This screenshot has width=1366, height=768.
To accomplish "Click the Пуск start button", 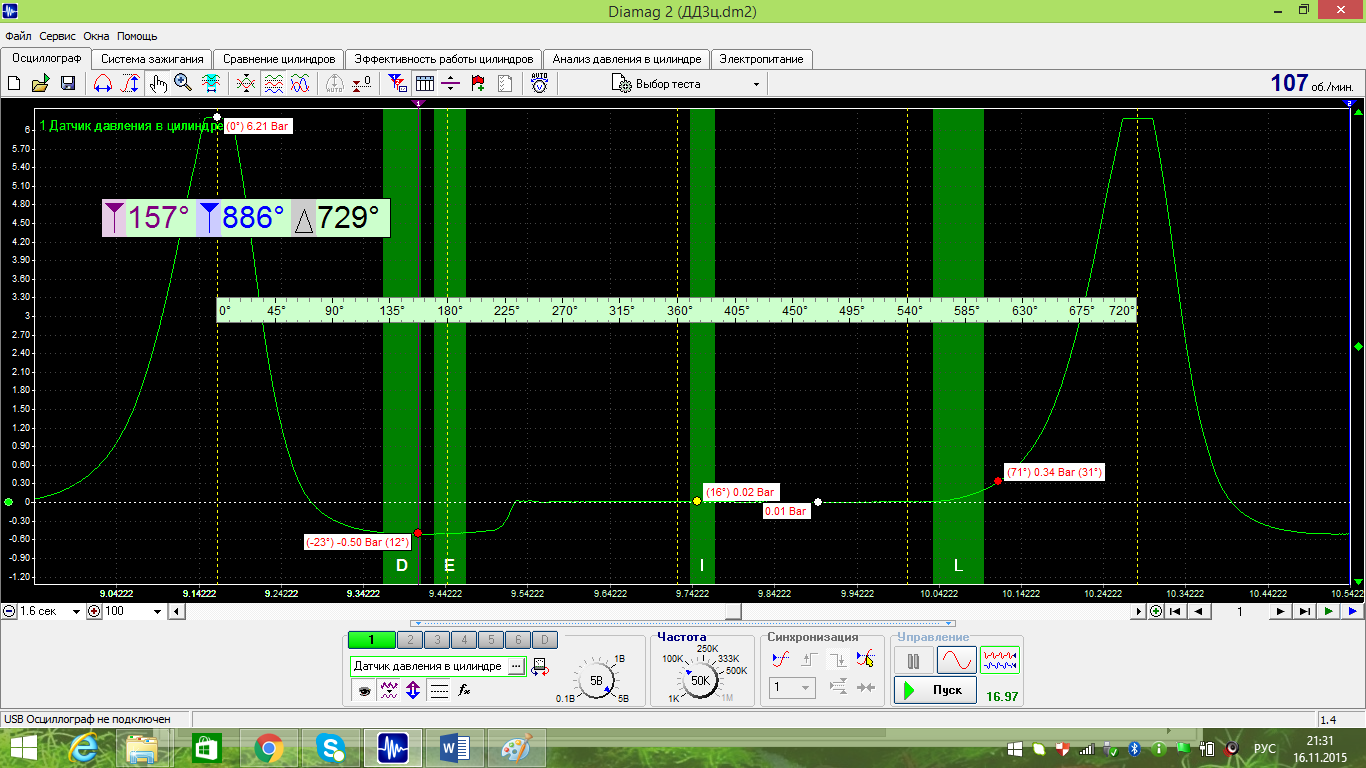I will pos(935,690).
